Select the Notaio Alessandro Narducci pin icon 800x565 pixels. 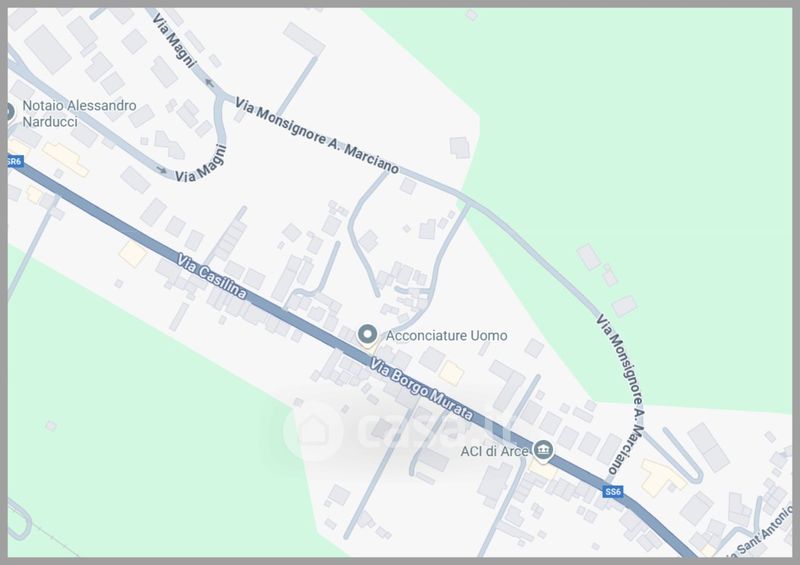click(x=9, y=113)
